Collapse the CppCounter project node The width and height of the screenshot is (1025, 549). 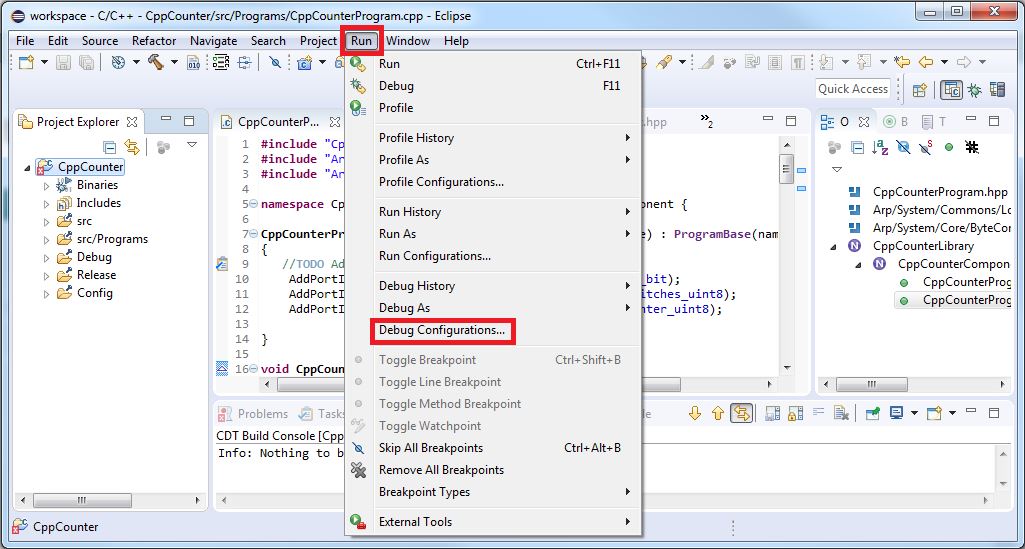click(27, 168)
